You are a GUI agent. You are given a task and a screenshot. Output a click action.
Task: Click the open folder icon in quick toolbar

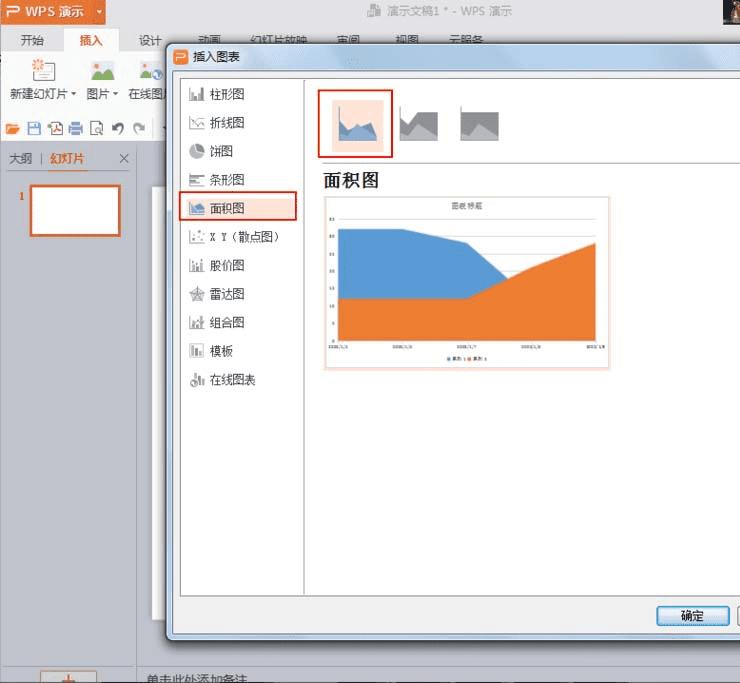(12, 128)
